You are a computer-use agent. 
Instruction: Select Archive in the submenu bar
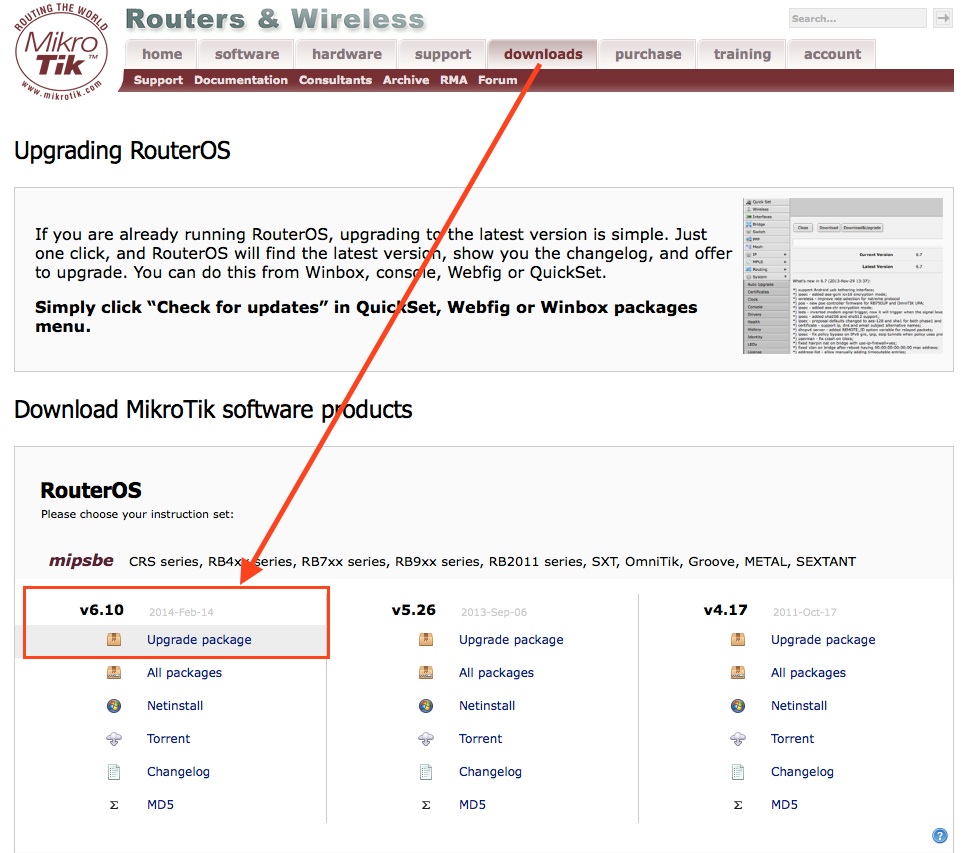click(406, 80)
